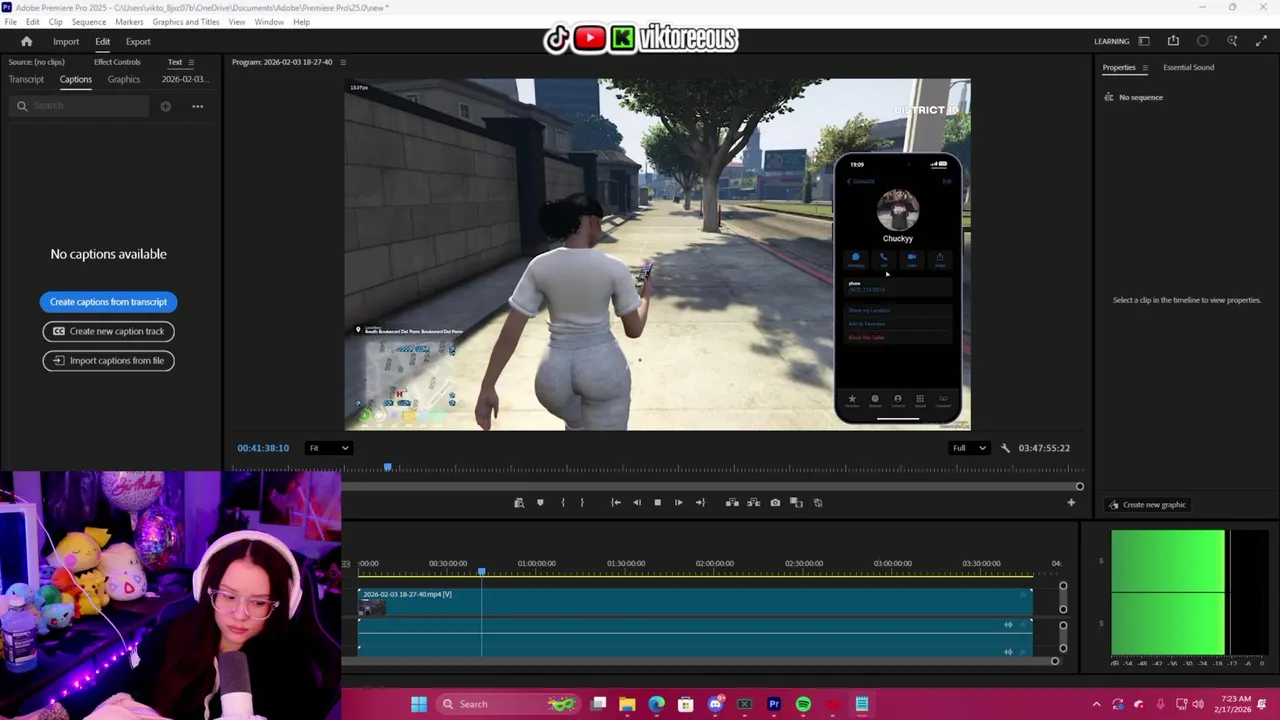Open the Program monitor panel menu

point(343,62)
